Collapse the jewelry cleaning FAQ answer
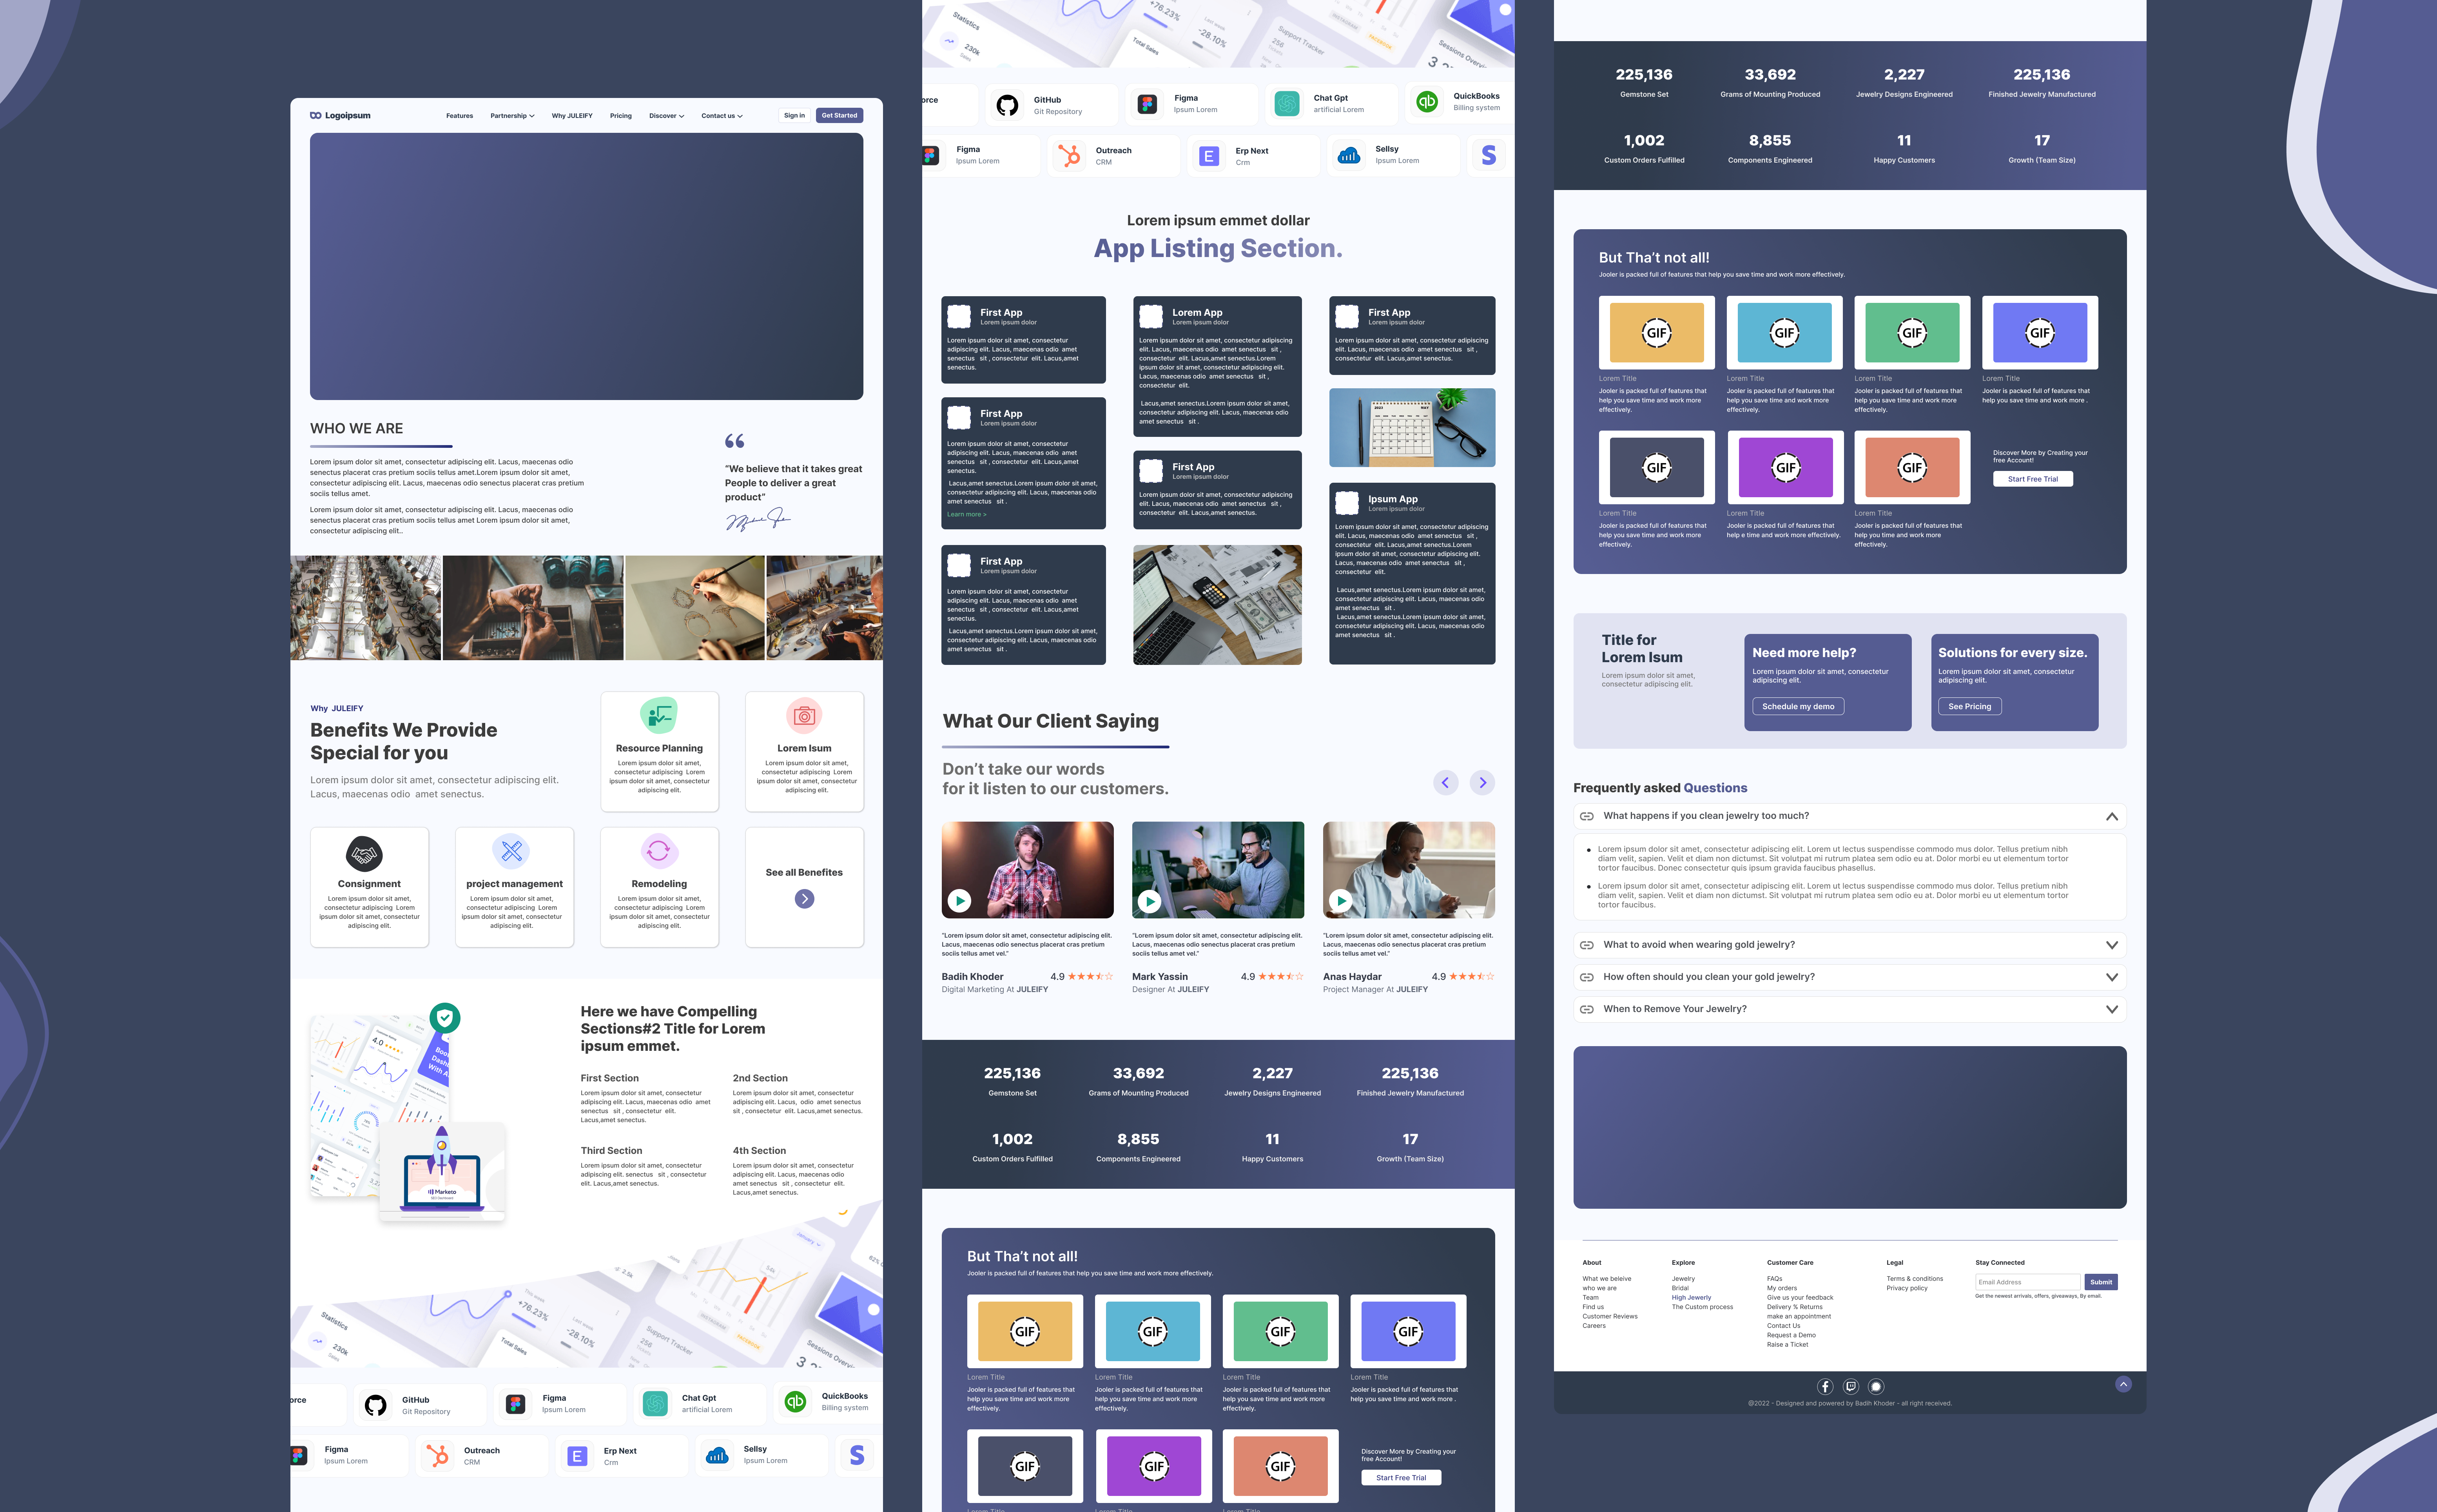The image size is (2437, 1512). [2112, 817]
